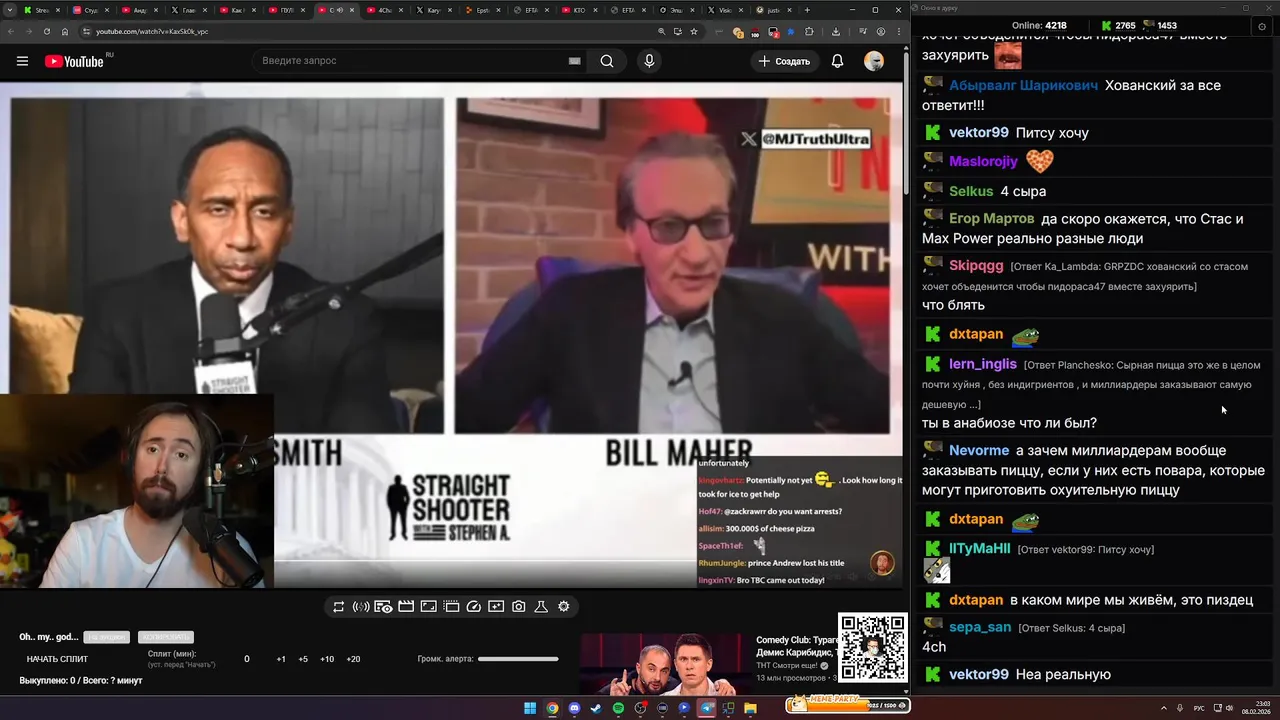
Task: Click the YouTube search magnifier button
Action: 607,61
